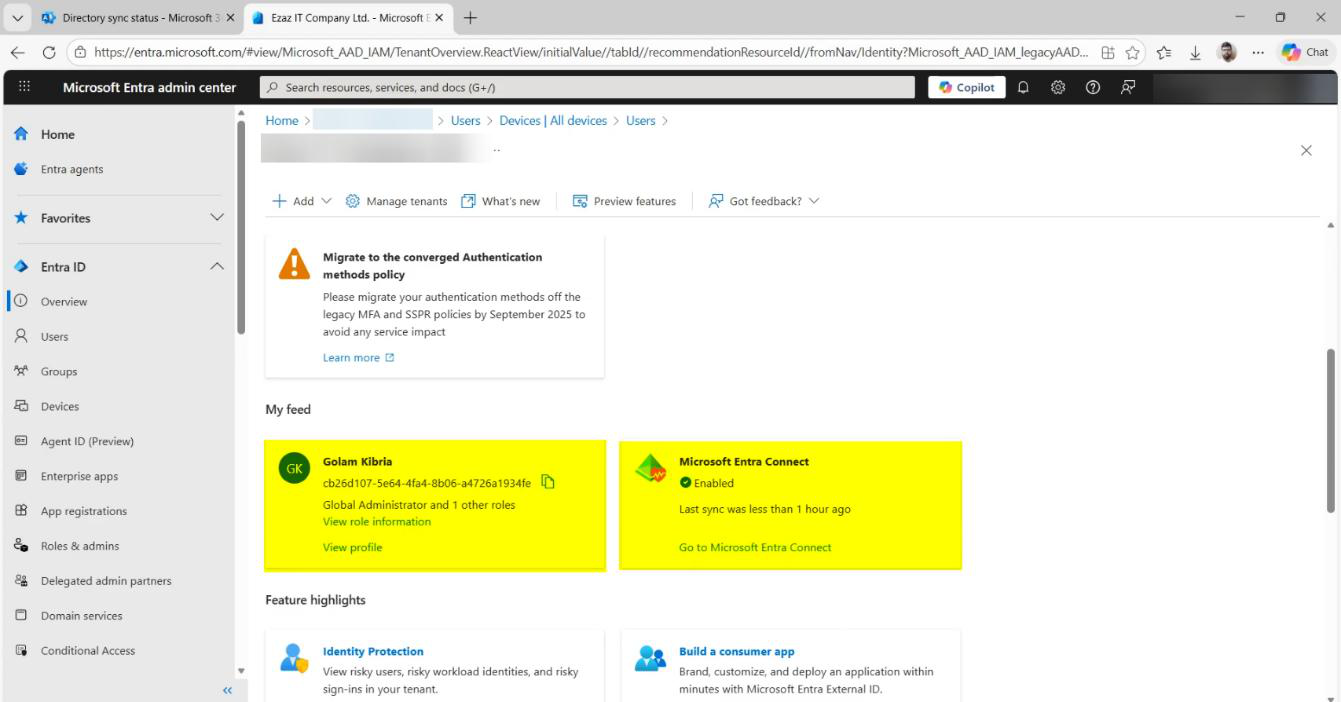Screen dimensions: 1341x702
Task: Open the Identity Protection link
Action: click(x=373, y=651)
